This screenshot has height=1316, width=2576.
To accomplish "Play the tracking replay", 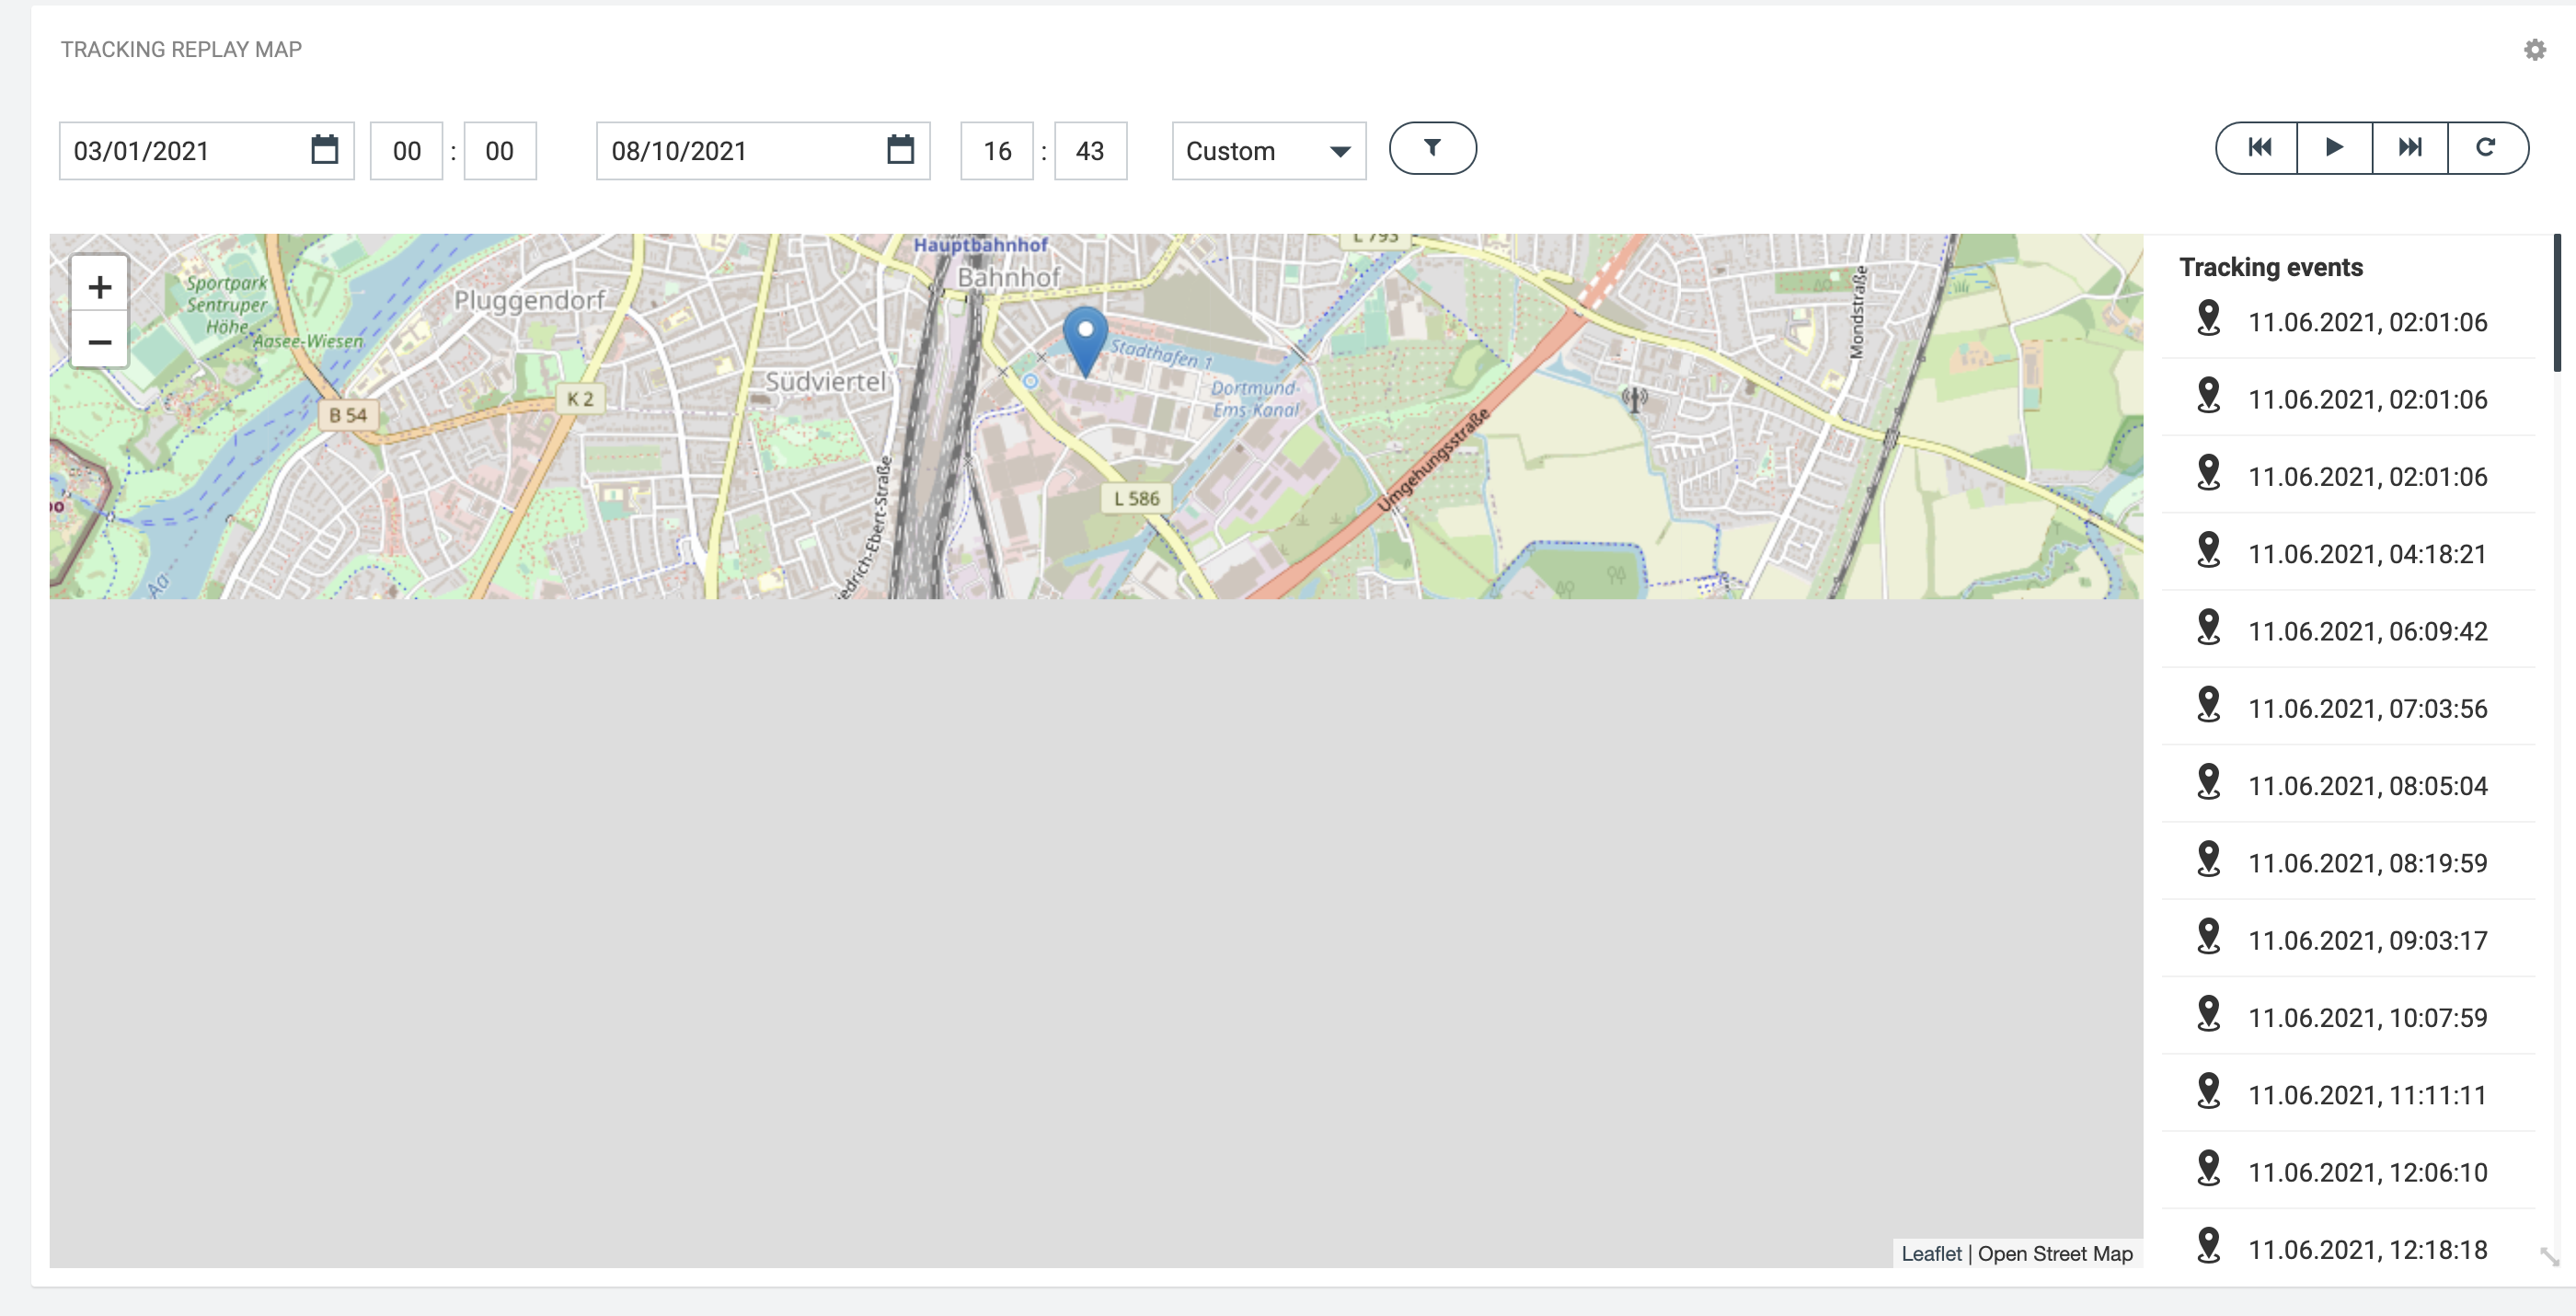I will [2334, 148].
